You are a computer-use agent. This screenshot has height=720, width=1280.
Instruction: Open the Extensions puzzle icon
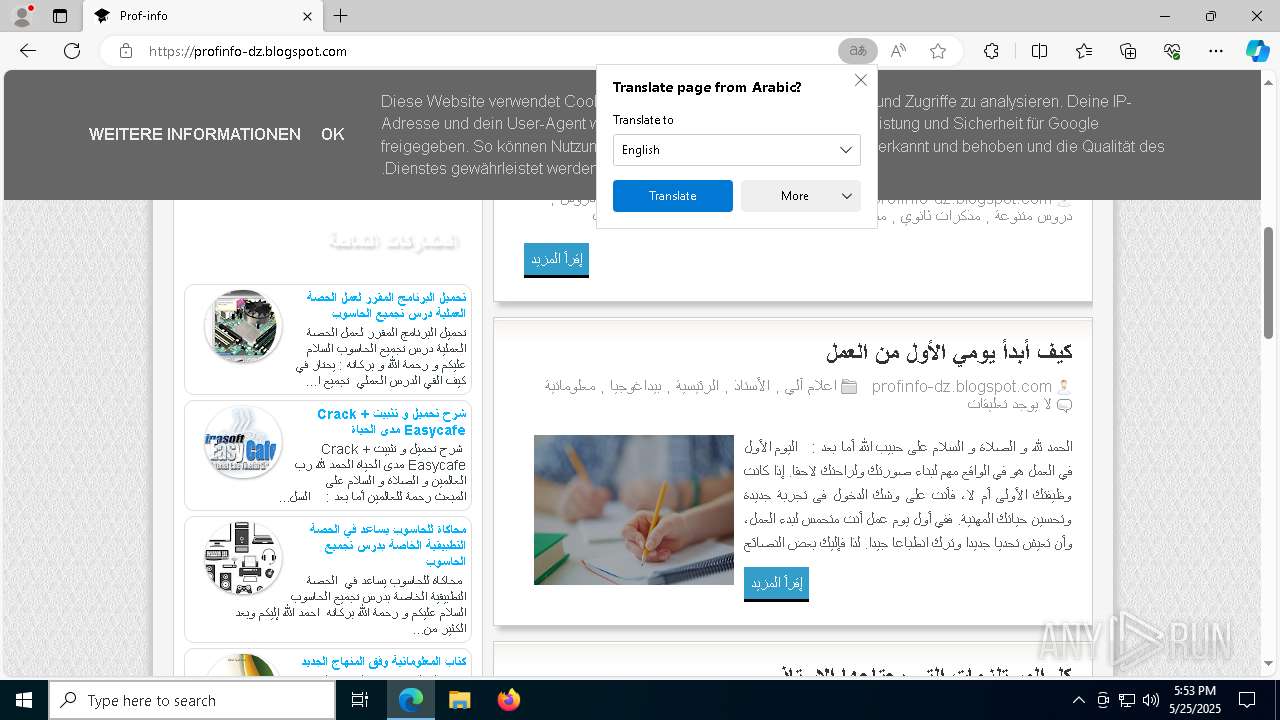click(991, 51)
